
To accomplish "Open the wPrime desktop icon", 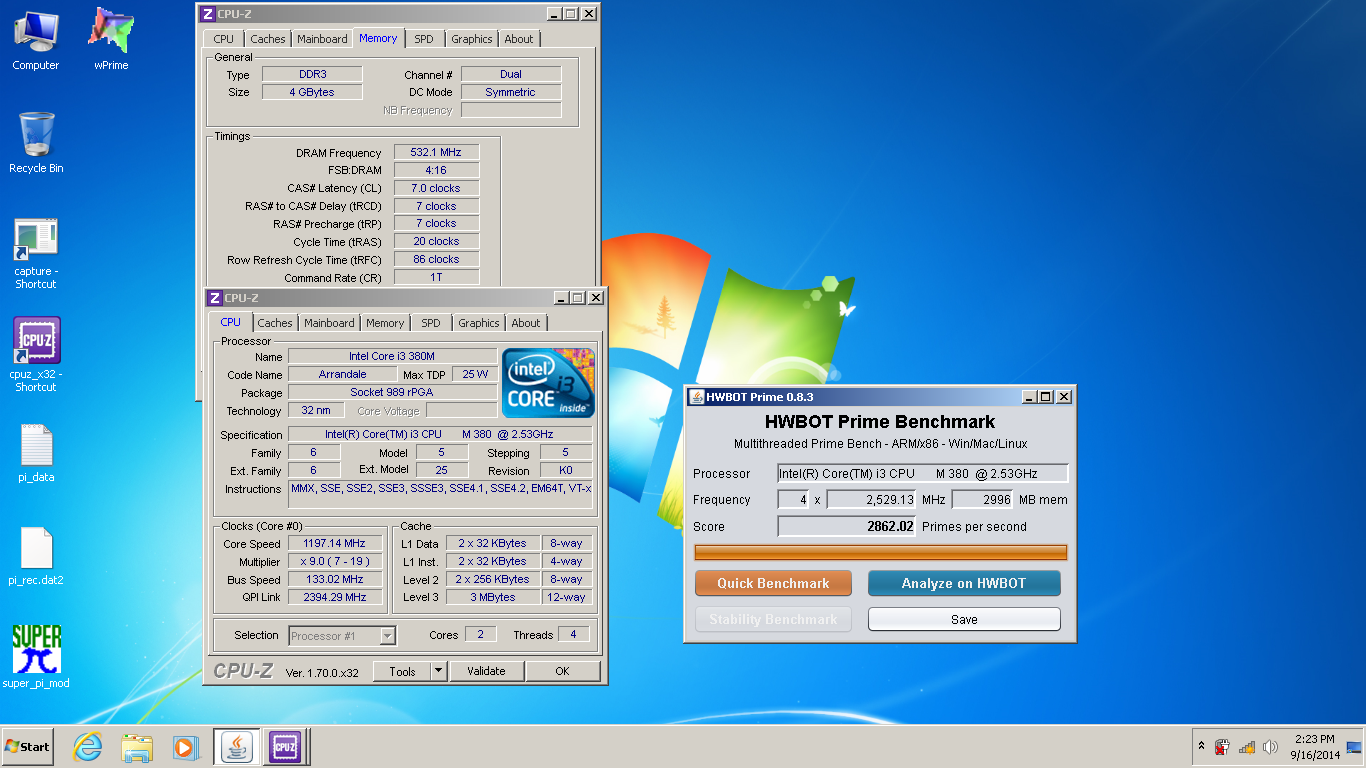I will (111, 40).
